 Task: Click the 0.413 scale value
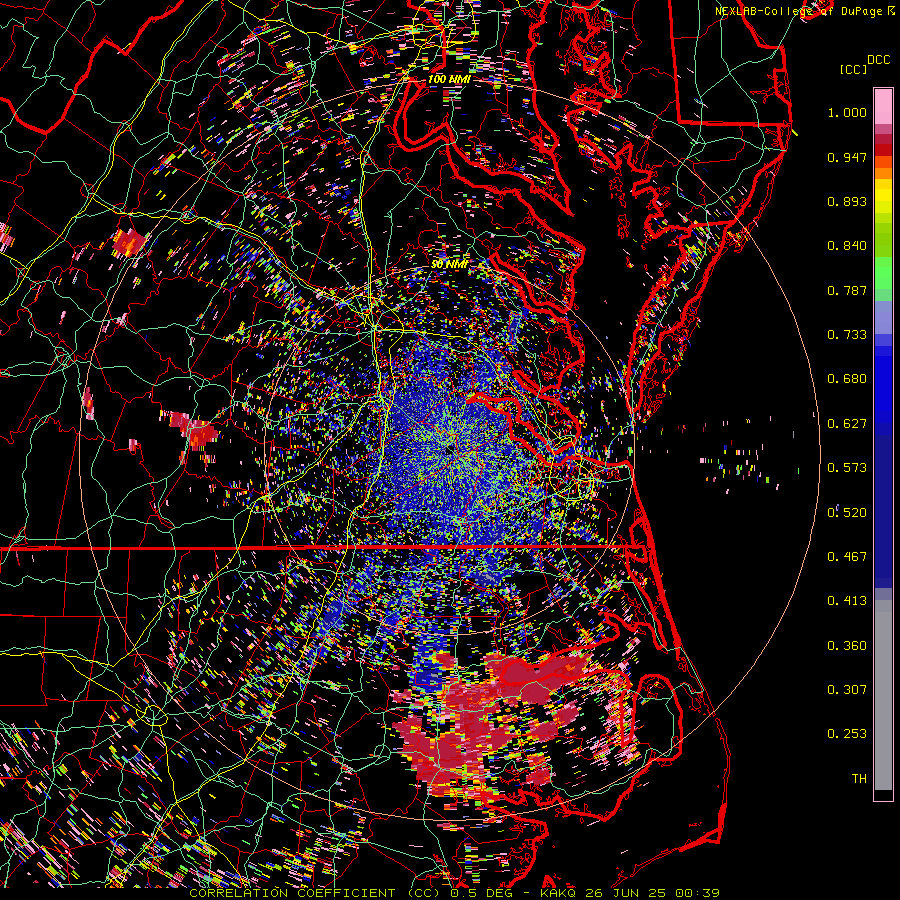pos(847,601)
